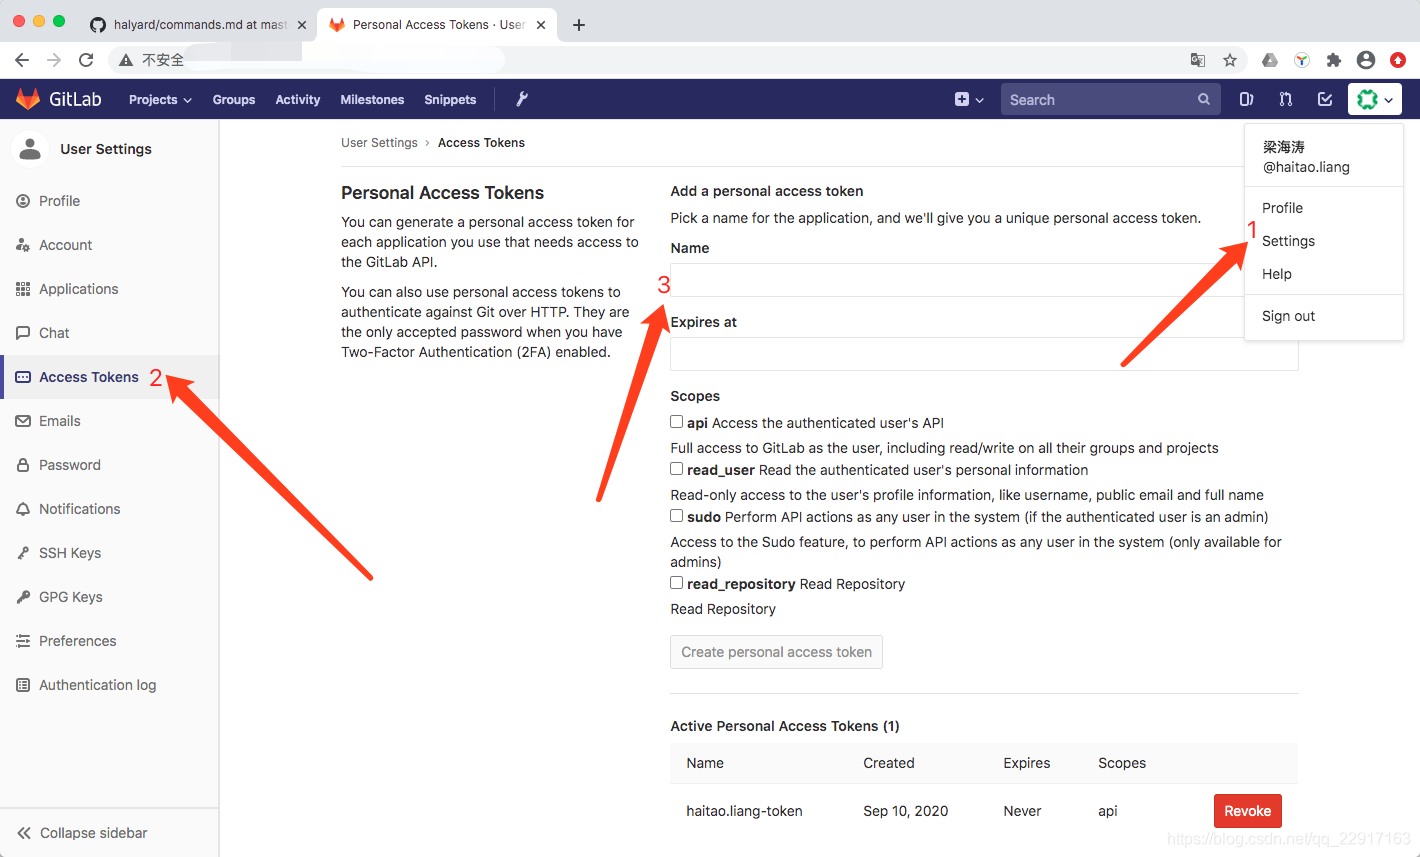Reload the page with refresh icon
Viewport: 1420px width, 857px height.
[86, 60]
